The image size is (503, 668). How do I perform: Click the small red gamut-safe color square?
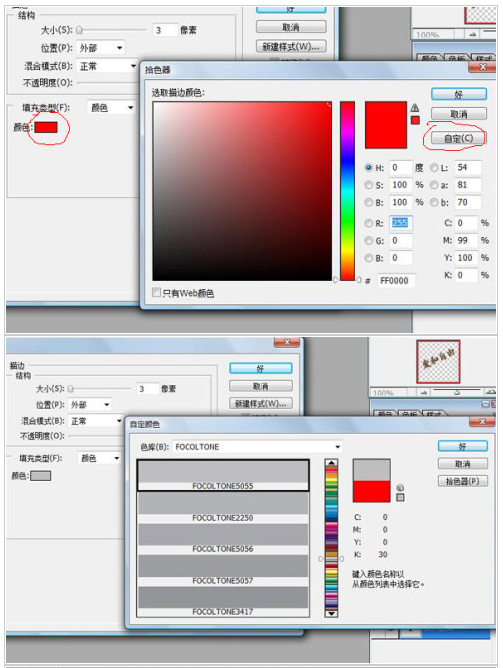pyautogui.click(x=415, y=121)
